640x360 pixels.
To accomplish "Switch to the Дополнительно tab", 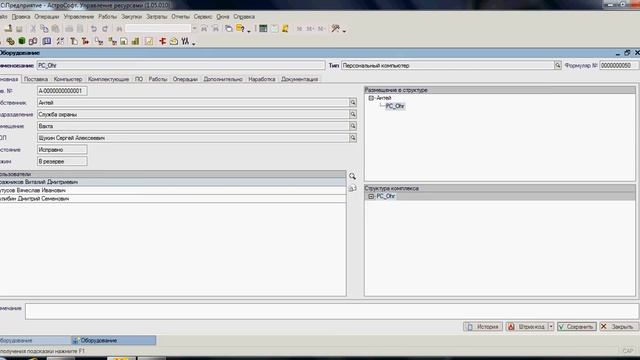I will tap(223, 79).
